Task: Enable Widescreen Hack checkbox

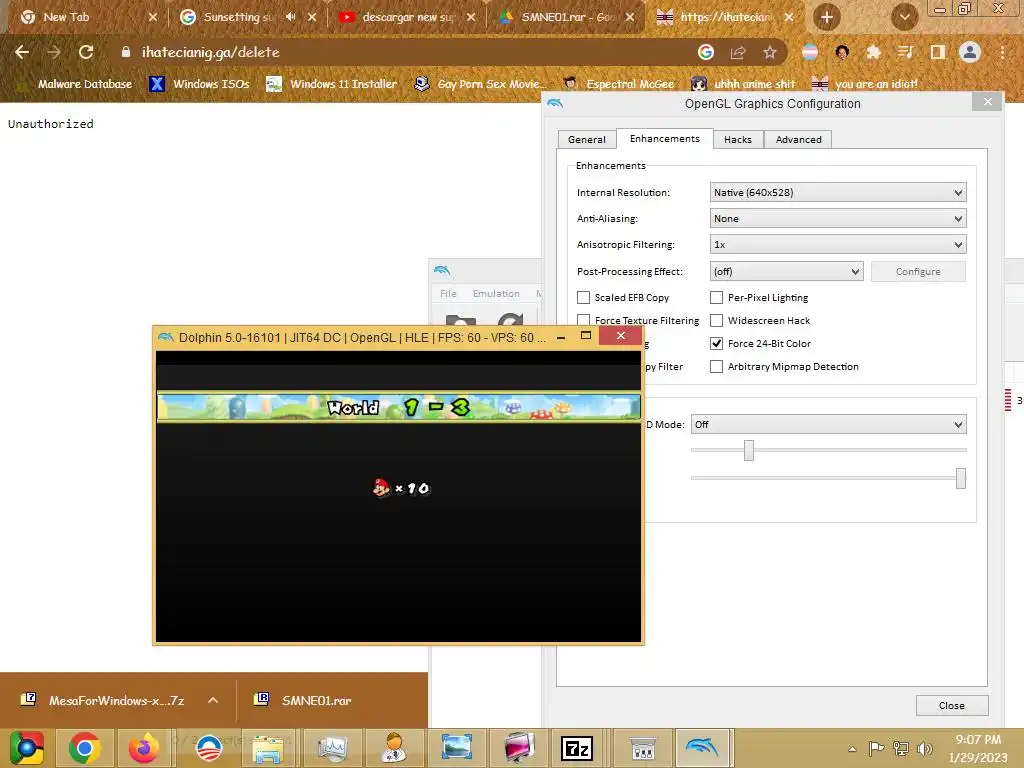Action: [716, 321]
